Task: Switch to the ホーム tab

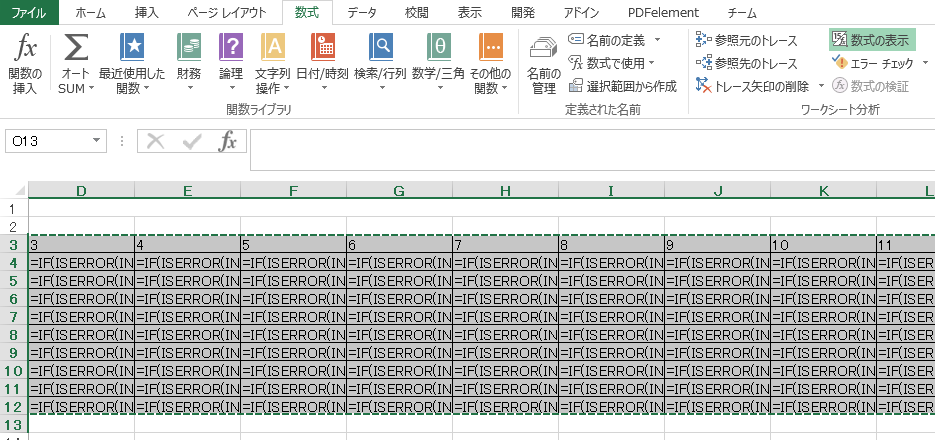Action: pyautogui.click(x=91, y=13)
